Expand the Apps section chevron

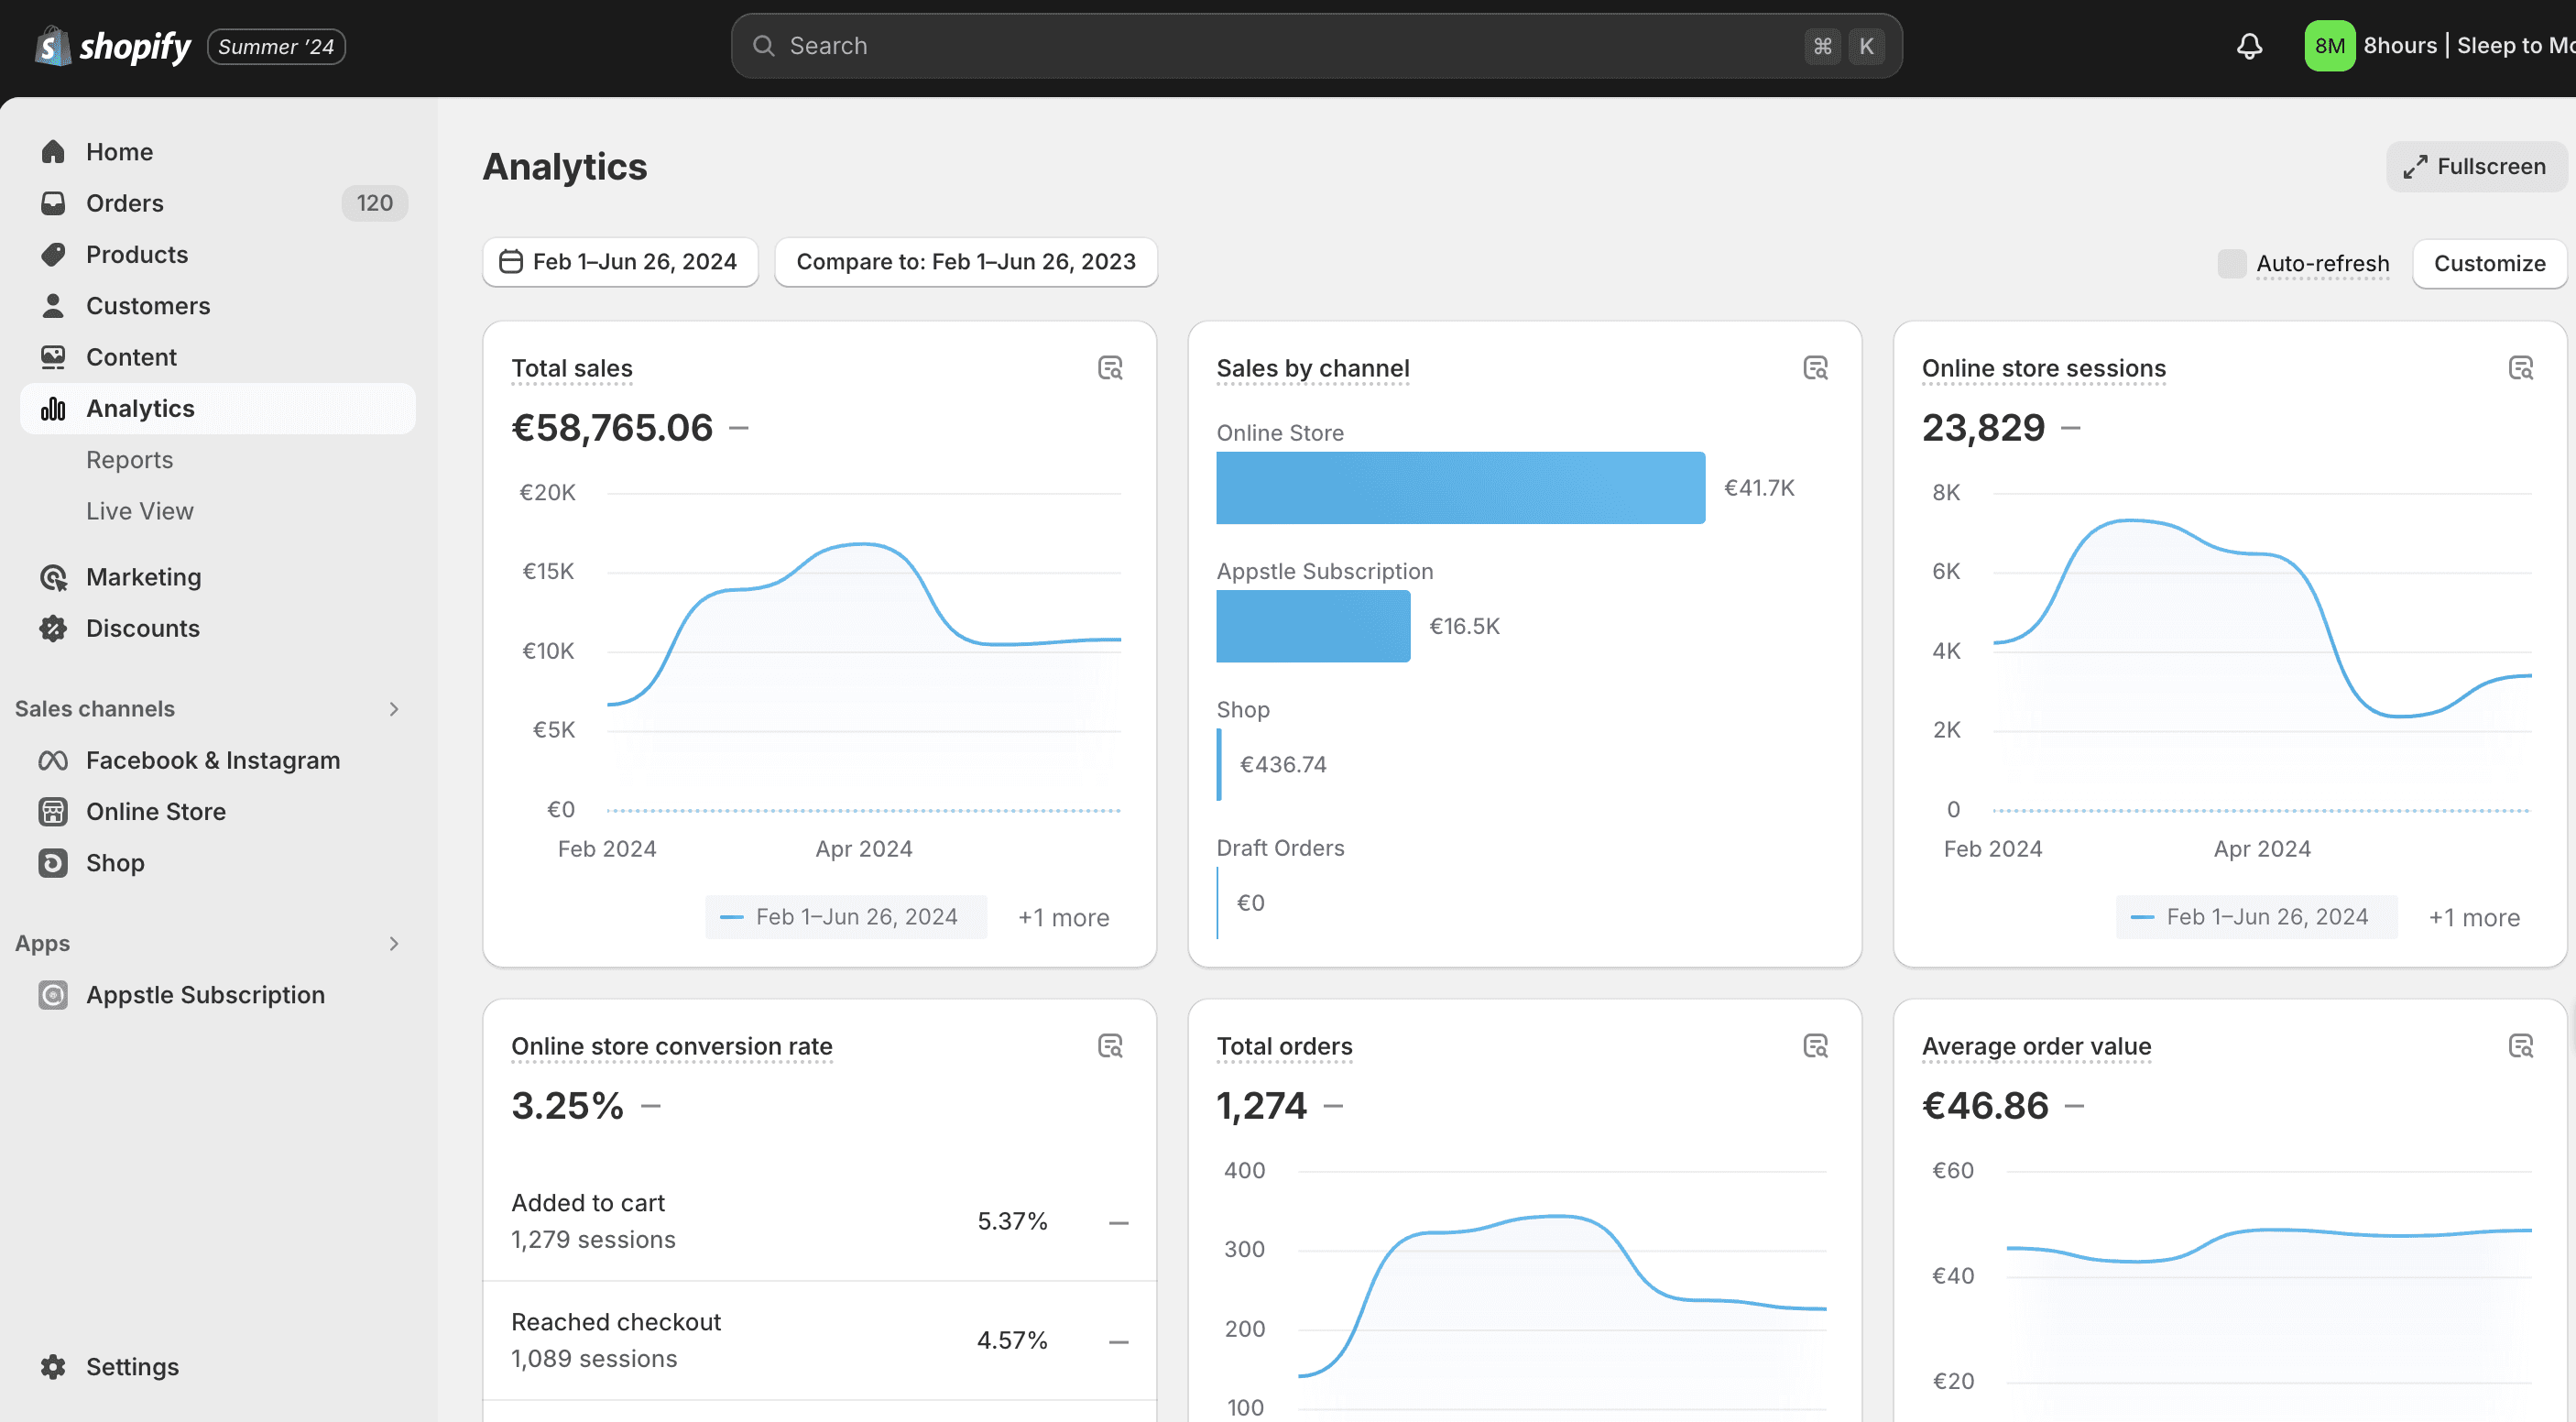coord(394,944)
